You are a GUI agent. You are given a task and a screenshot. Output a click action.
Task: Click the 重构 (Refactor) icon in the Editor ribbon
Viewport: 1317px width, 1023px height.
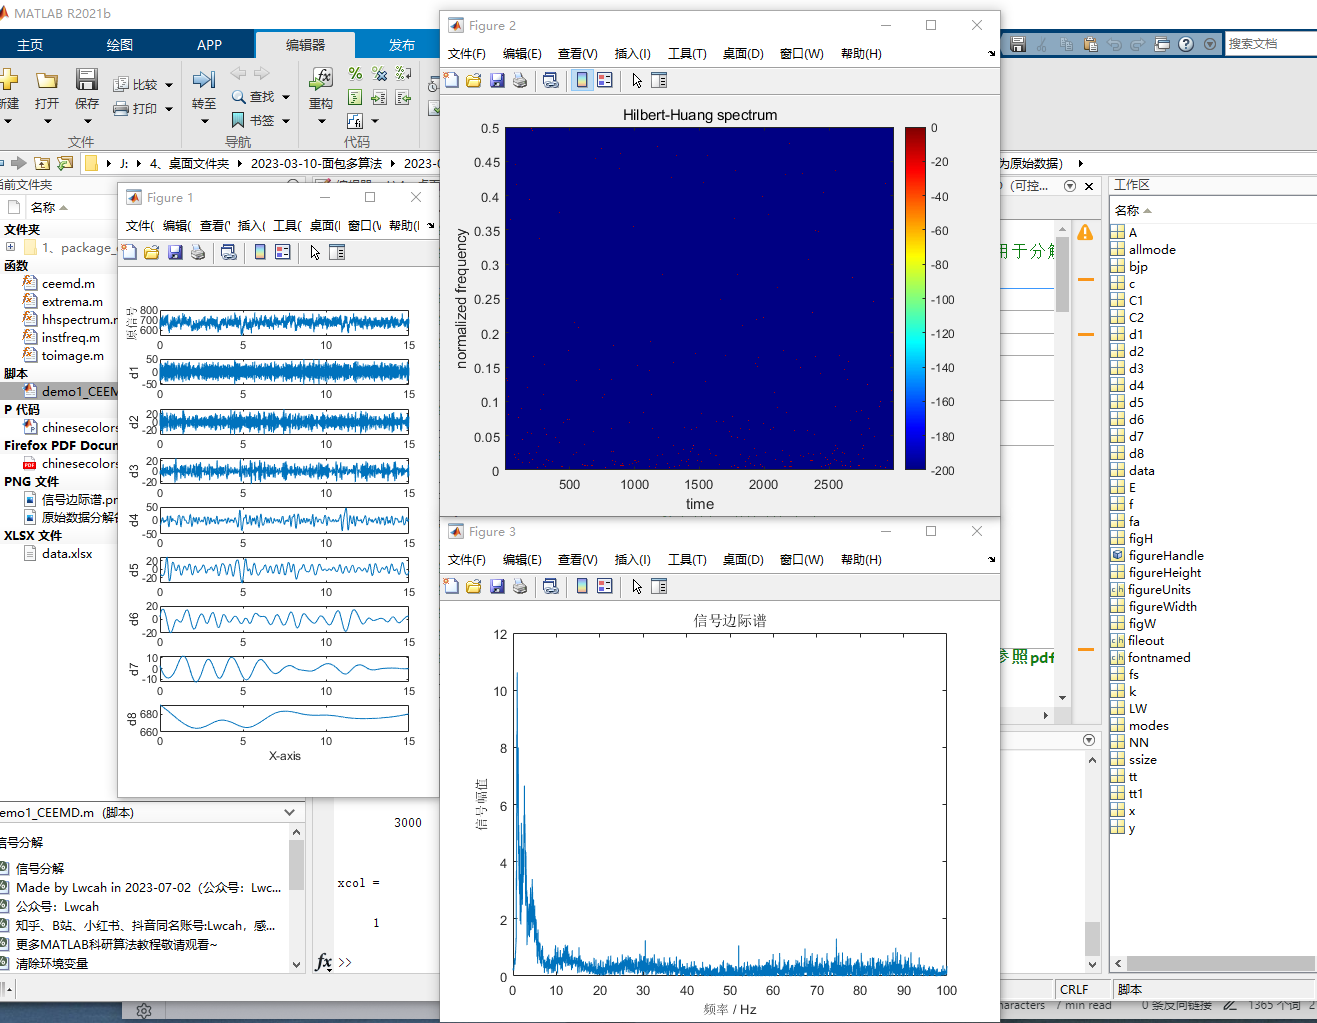tap(320, 105)
